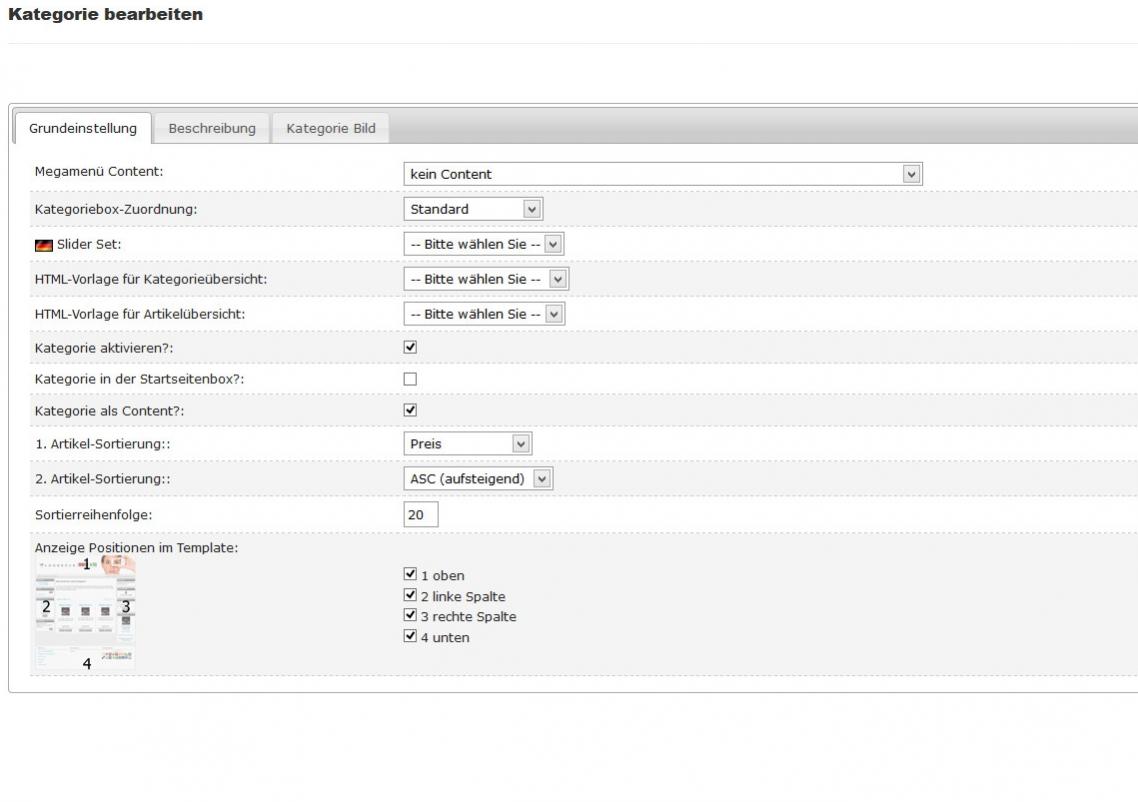Enable Kategorie in der Startseitenbox checkbox

410,379
